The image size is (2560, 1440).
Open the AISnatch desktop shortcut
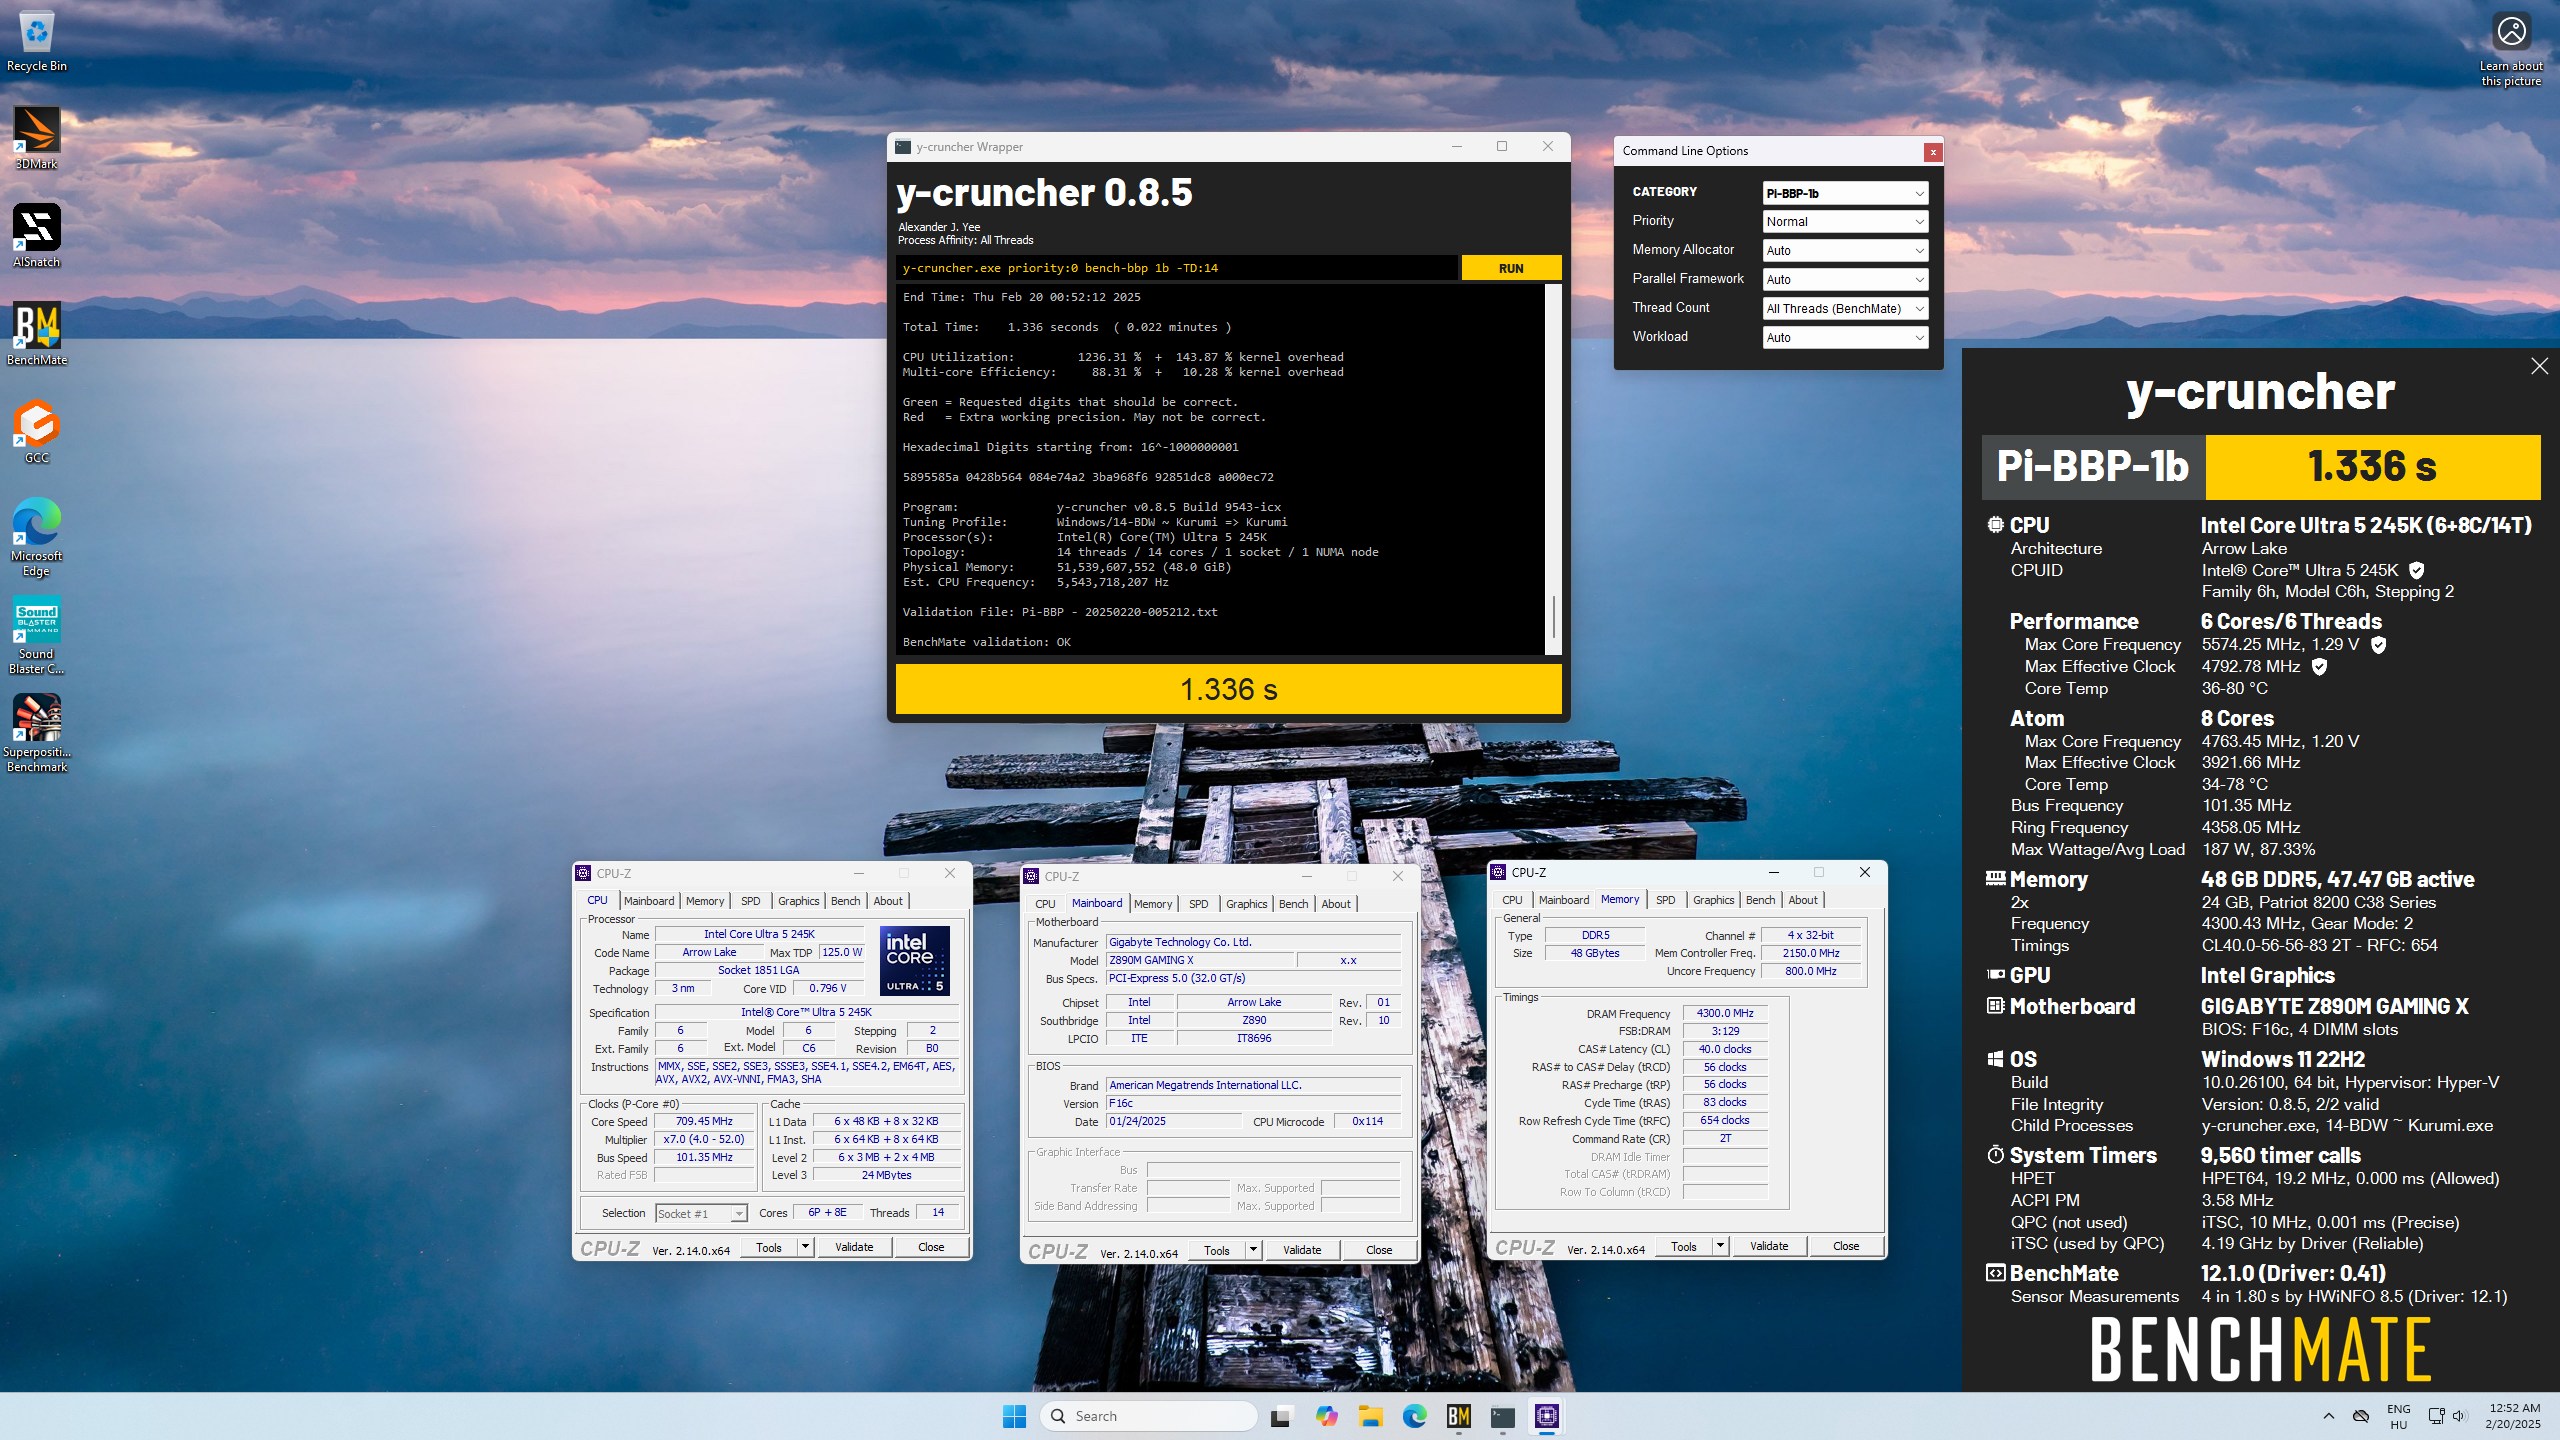point(36,236)
